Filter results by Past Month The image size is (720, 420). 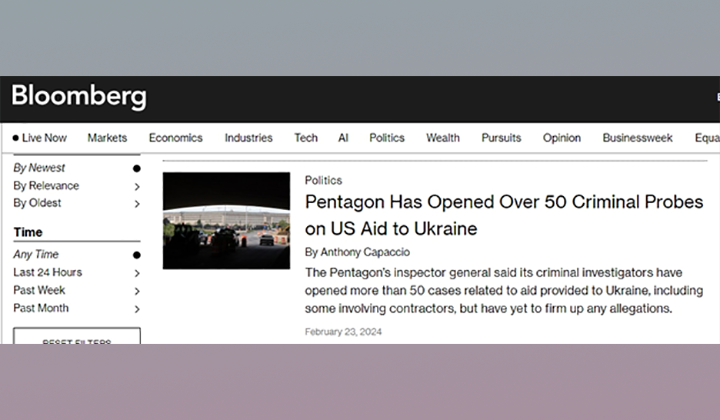click(x=41, y=308)
